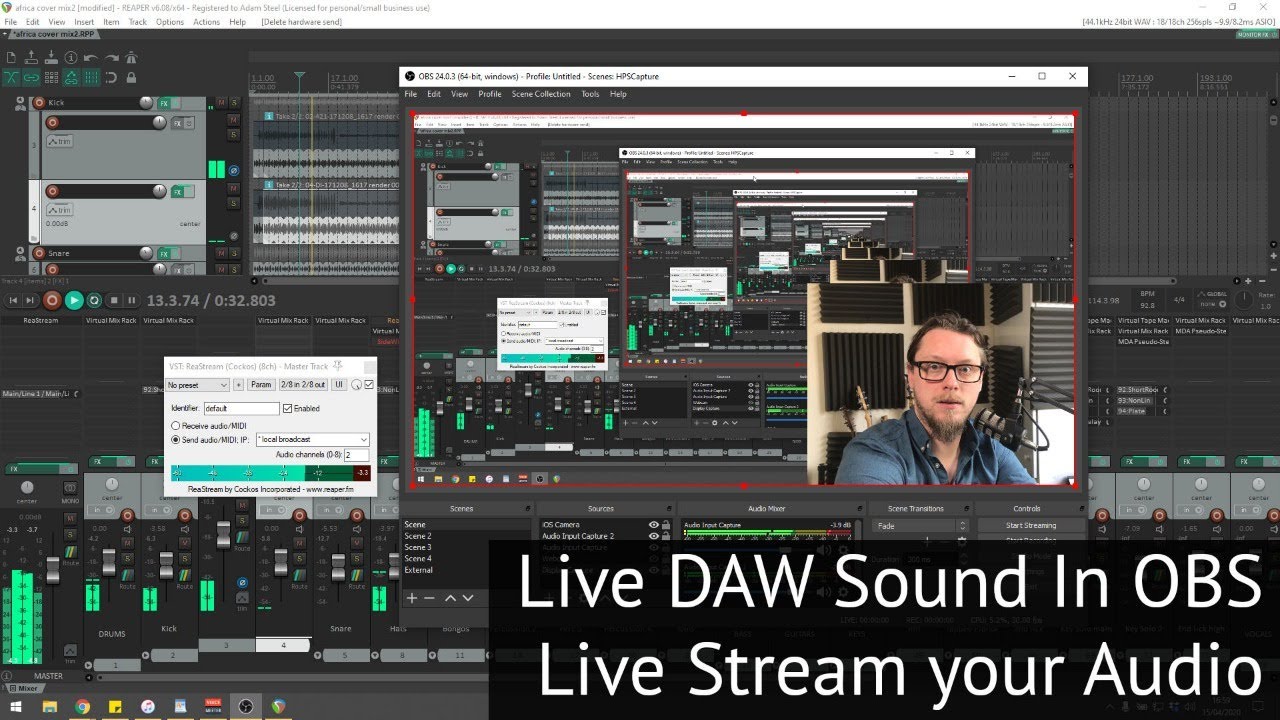The height and width of the screenshot is (720, 1280).
Task: Click the 2/8 in 2/8 out button
Action: (303, 385)
